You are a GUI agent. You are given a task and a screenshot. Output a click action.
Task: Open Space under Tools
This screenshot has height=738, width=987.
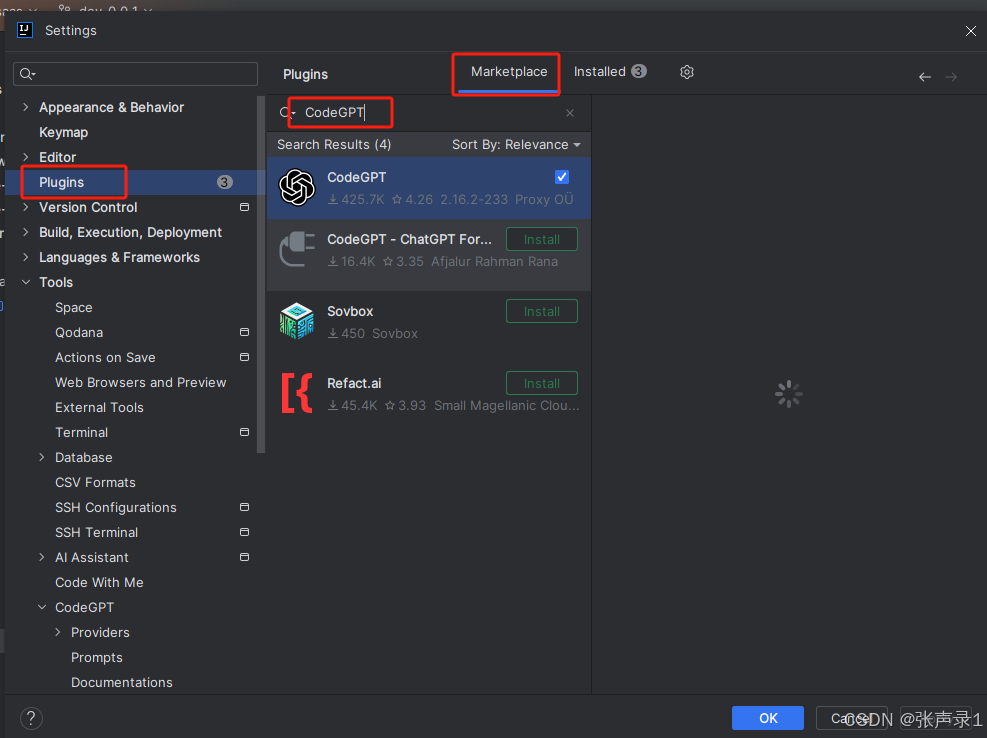pos(74,307)
